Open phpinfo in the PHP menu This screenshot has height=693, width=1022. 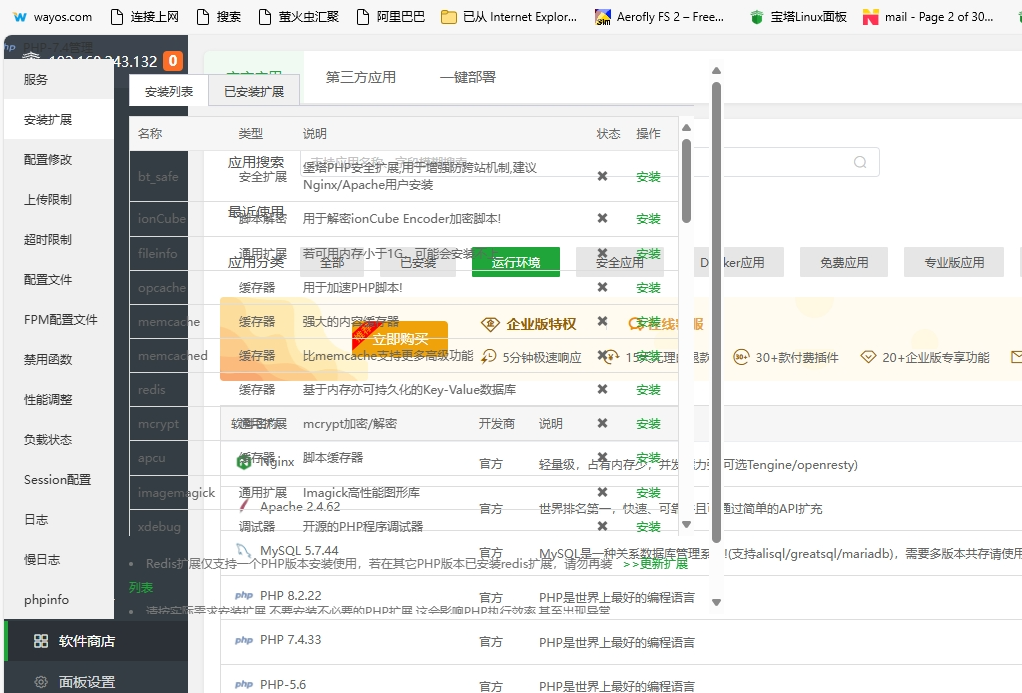(x=59, y=600)
